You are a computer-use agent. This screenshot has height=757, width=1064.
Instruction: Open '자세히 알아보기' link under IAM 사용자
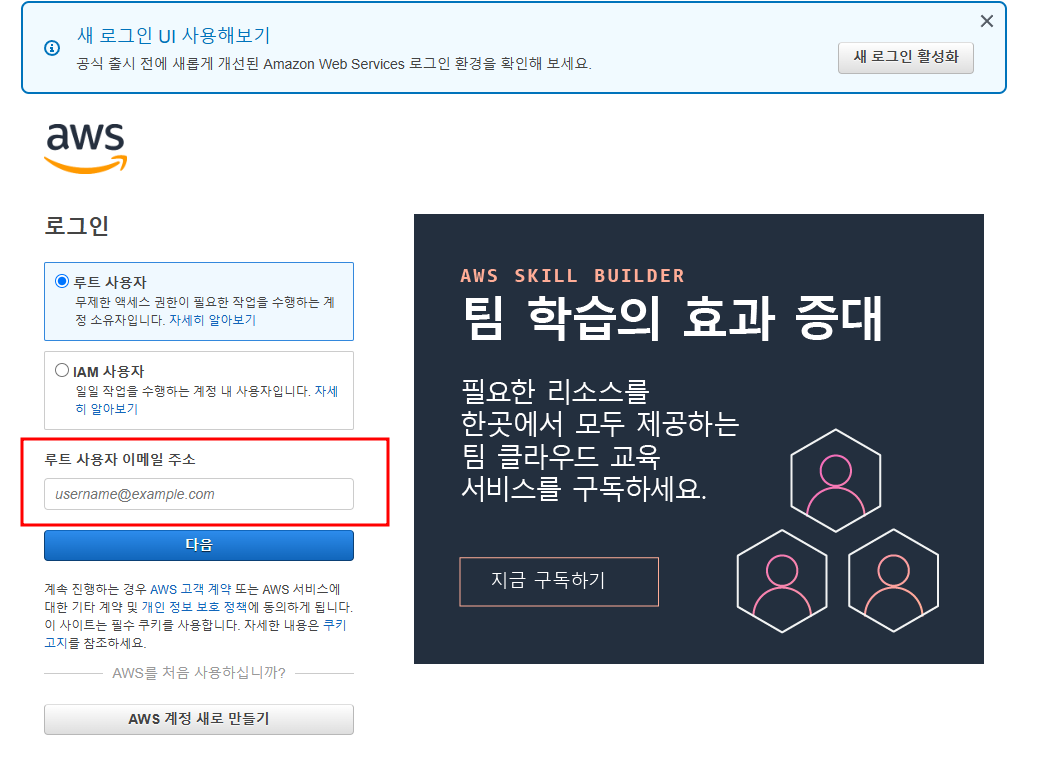click(x=326, y=391)
